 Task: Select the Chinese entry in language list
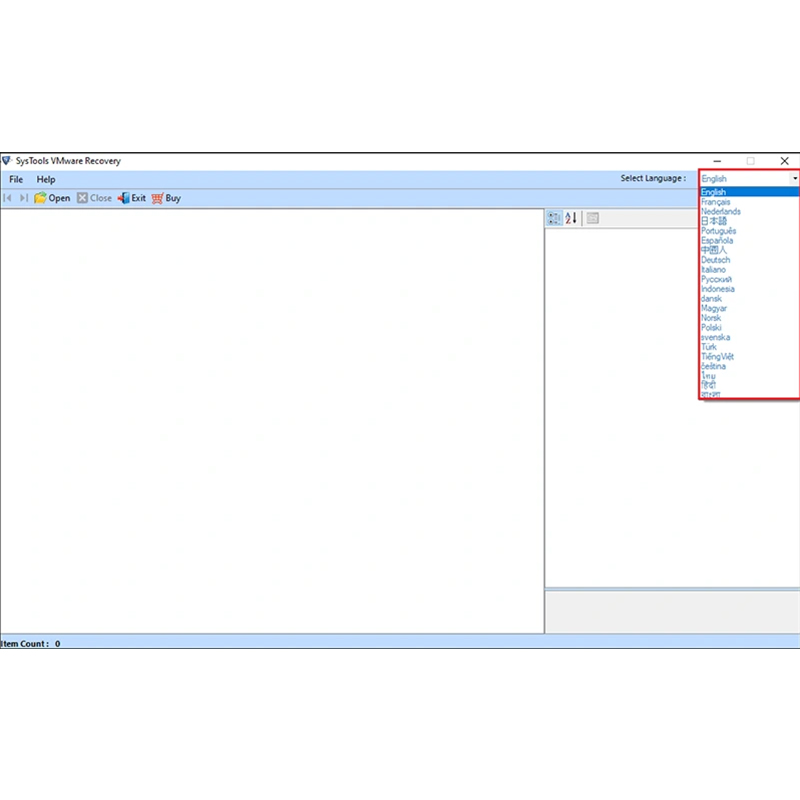(748, 250)
